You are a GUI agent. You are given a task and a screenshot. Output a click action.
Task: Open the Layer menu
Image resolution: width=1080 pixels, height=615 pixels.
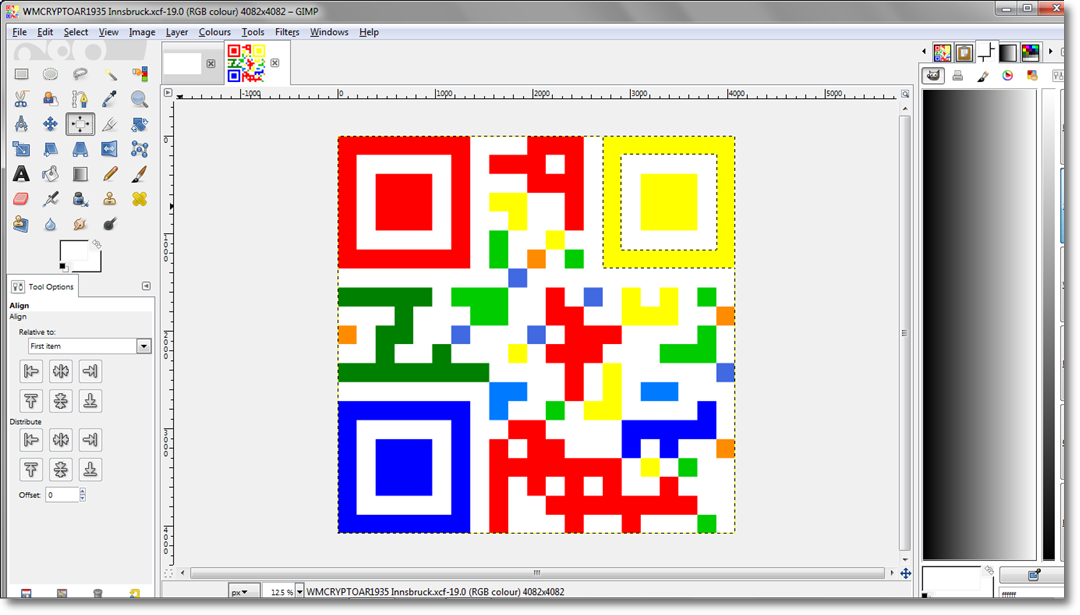[x=177, y=32]
